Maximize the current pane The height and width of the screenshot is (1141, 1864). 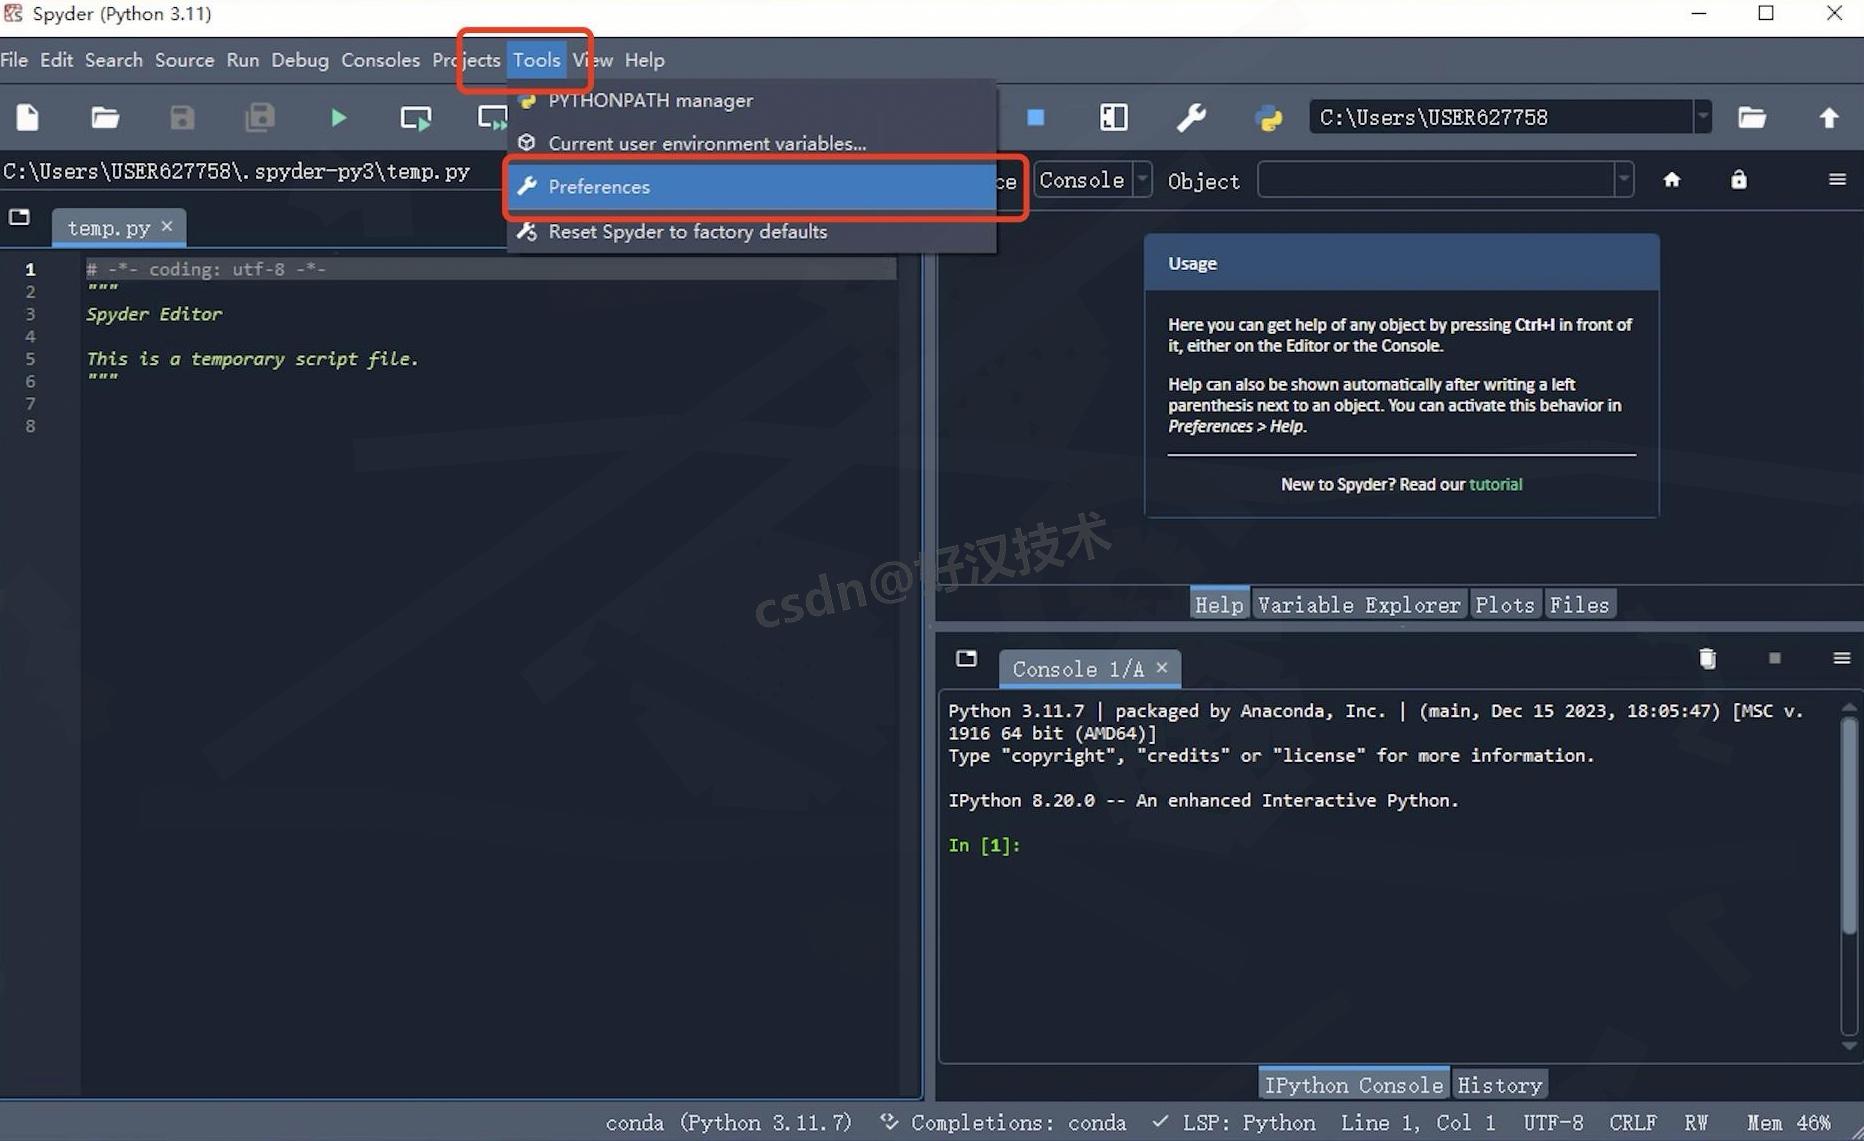[x=1113, y=117]
